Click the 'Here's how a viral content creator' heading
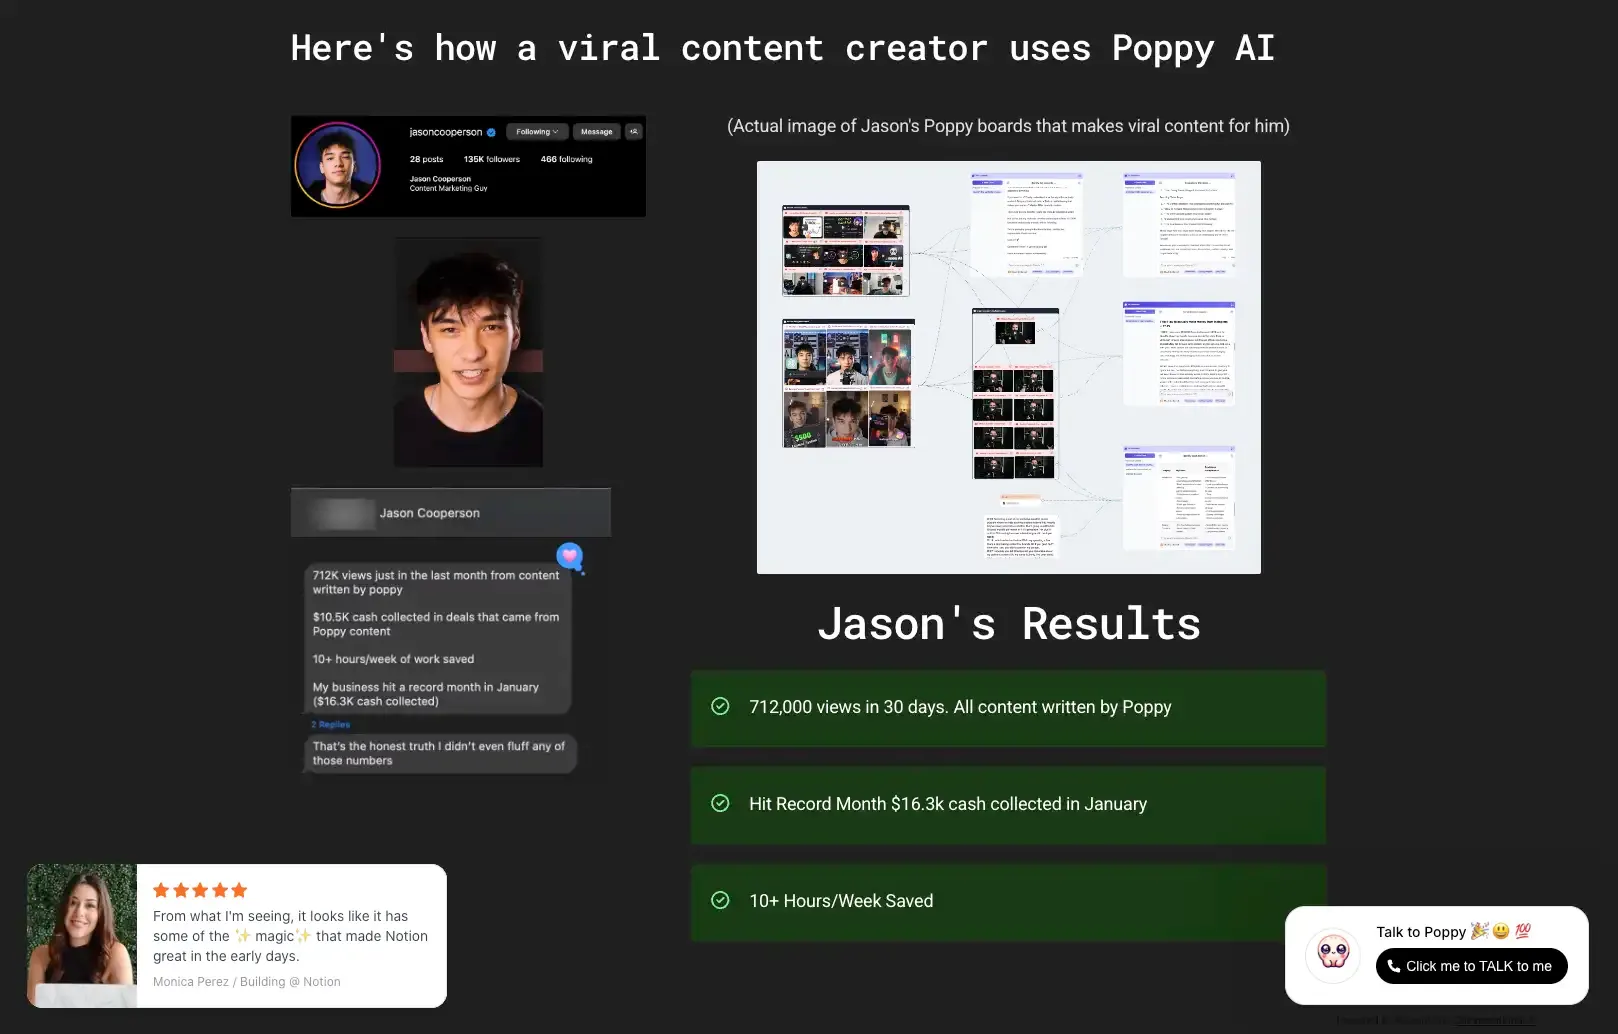 point(783,48)
